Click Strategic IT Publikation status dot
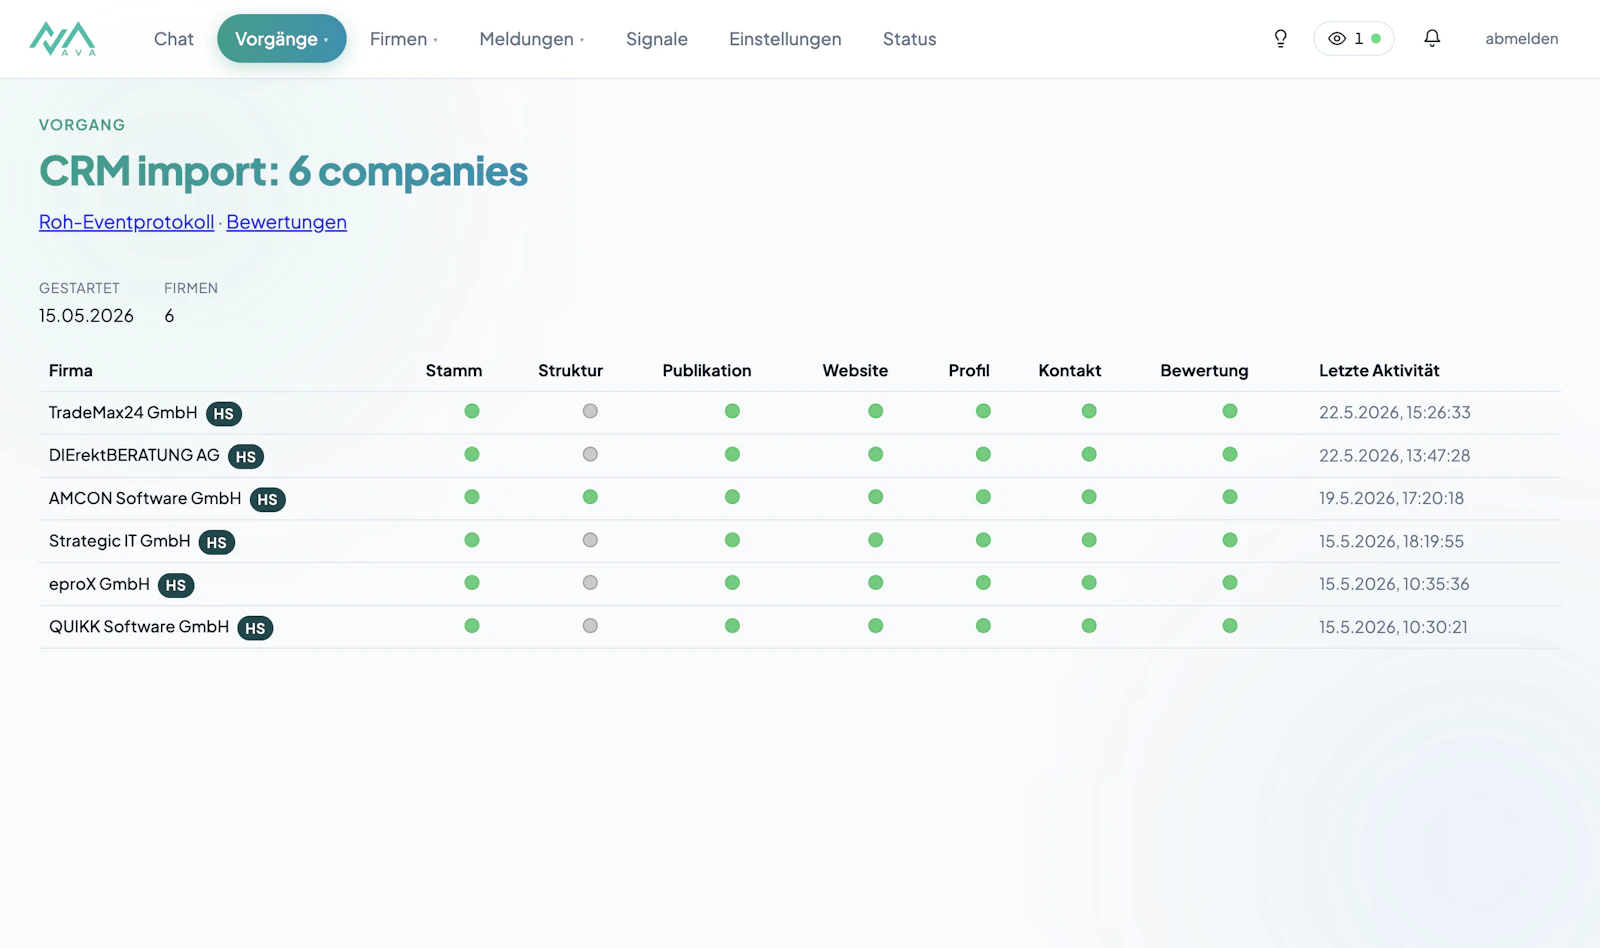Image resolution: width=1600 pixels, height=948 pixels. [x=732, y=540]
